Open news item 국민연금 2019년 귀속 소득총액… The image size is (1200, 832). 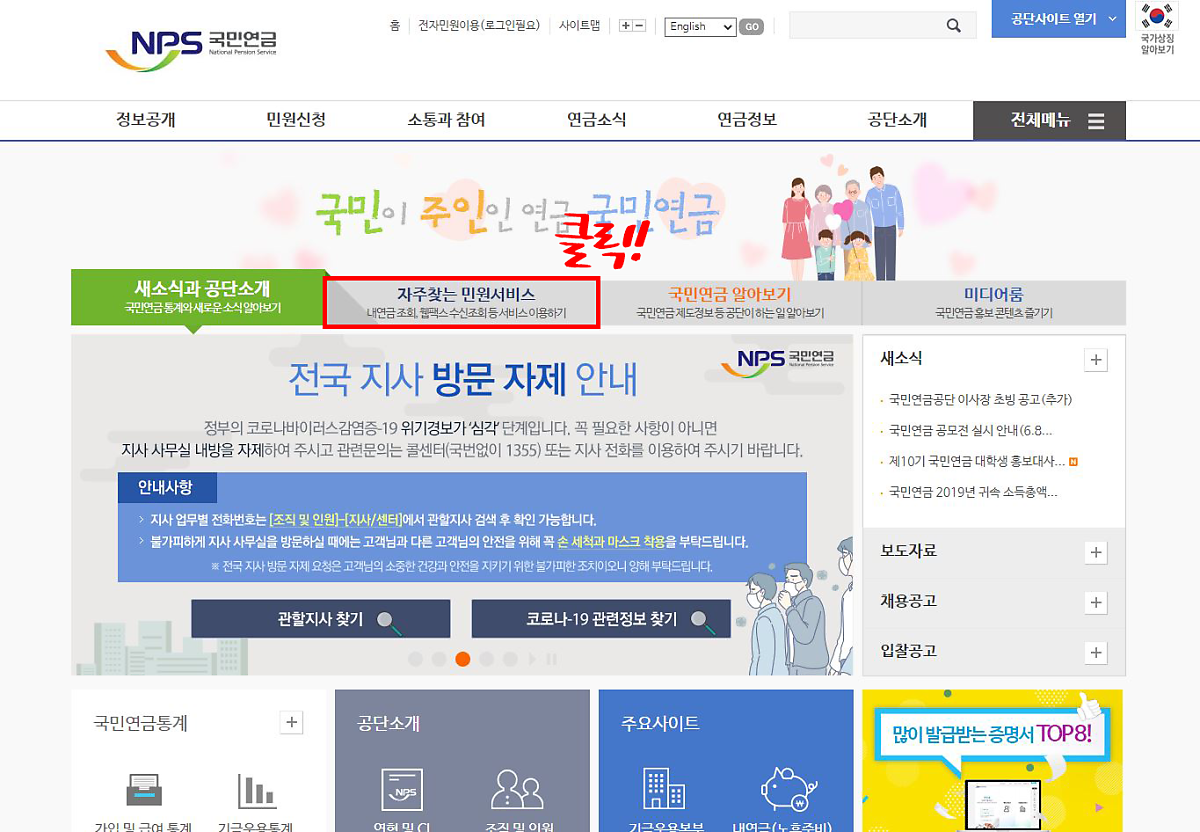point(973,492)
